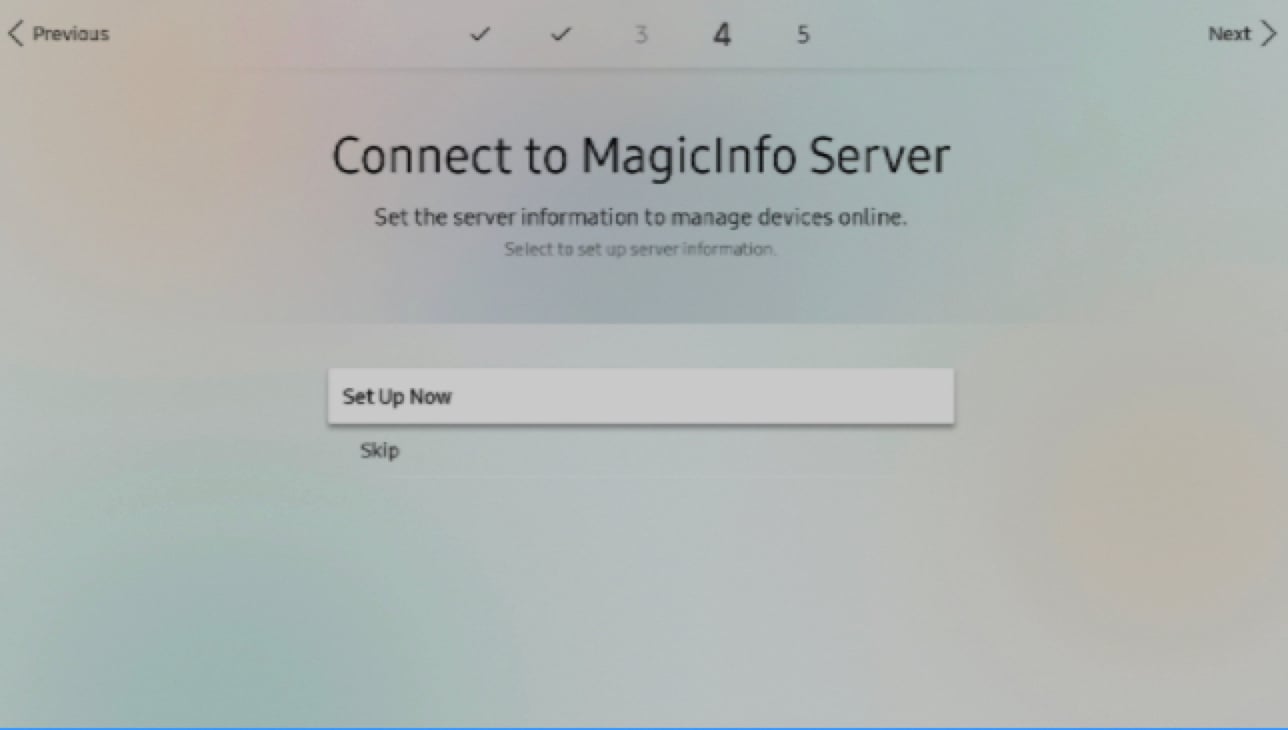Image resolution: width=1288 pixels, height=730 pixels.
Task: Advance using the Next label
Action: pos(1229,34)
